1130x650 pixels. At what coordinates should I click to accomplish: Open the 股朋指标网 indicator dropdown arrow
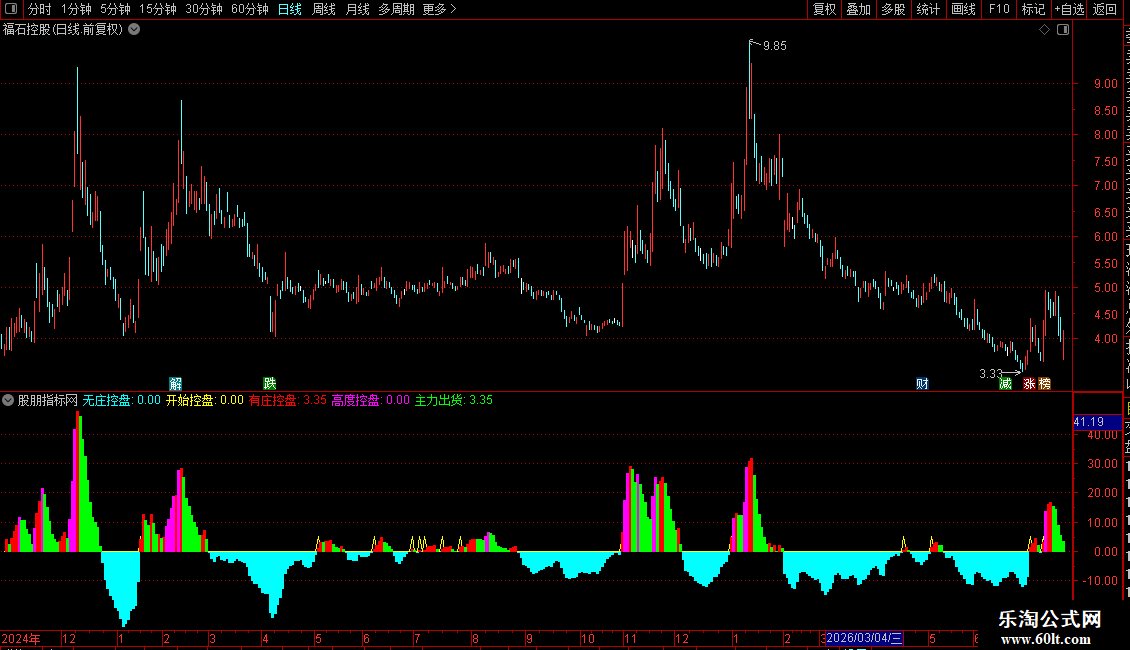[8, 400]
